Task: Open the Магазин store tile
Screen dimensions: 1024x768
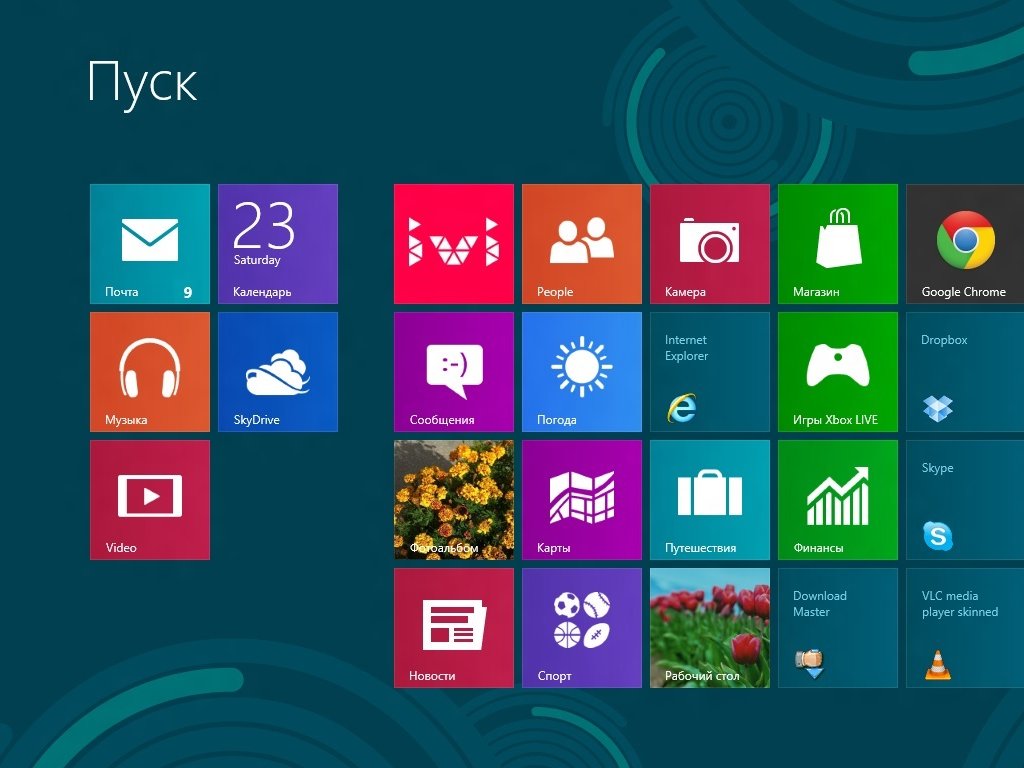Action: click(x=838, y=244)
